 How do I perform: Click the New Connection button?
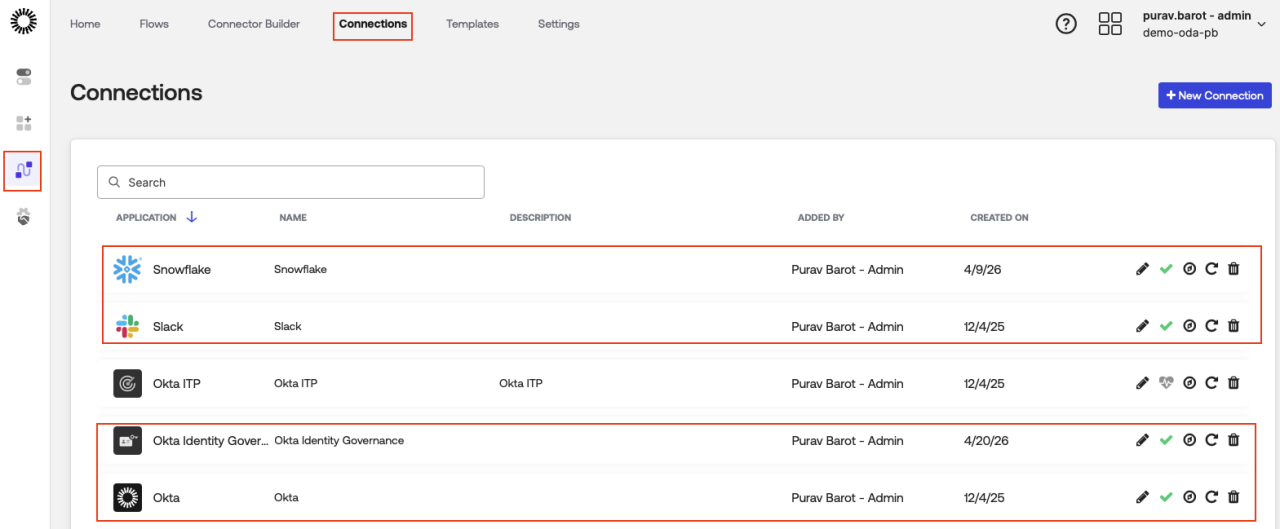tap(1215, 95)
